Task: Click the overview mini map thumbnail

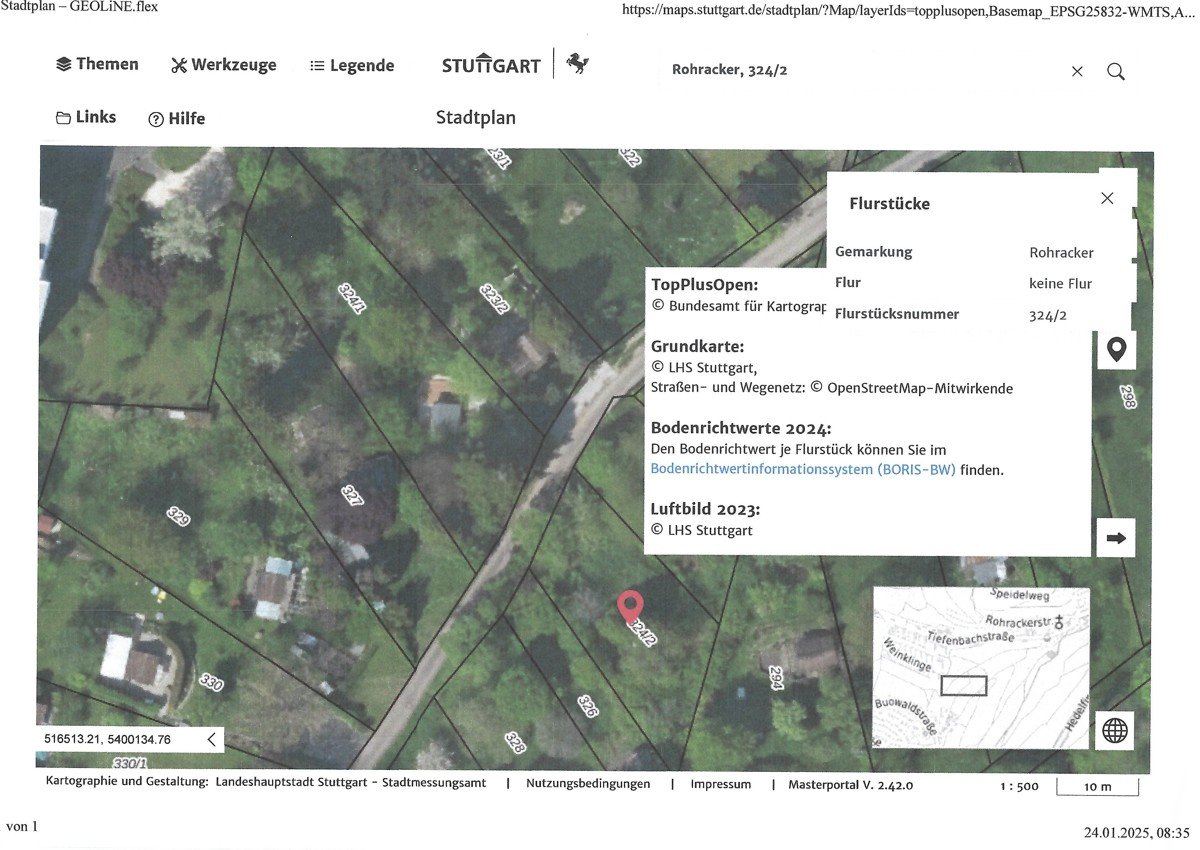Action: tap(981, 667)
